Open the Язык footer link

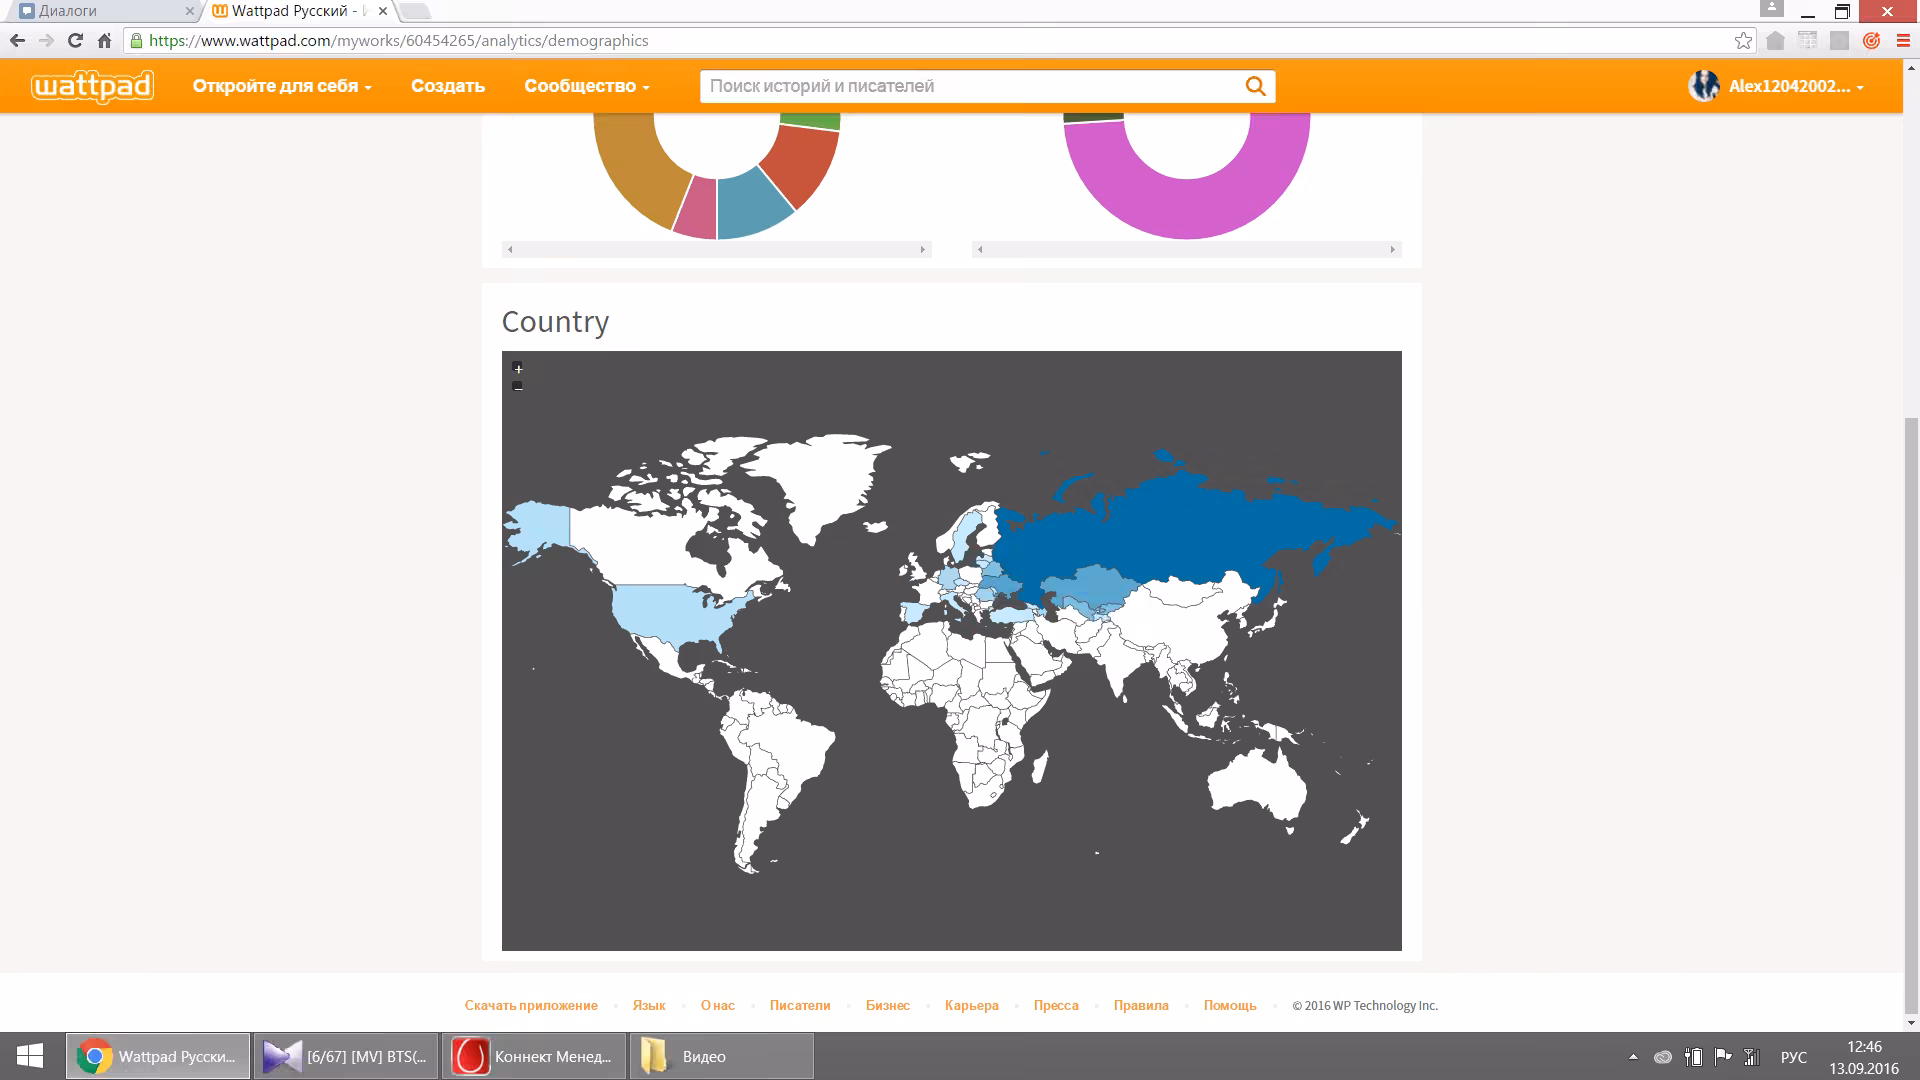[649, 1006]
